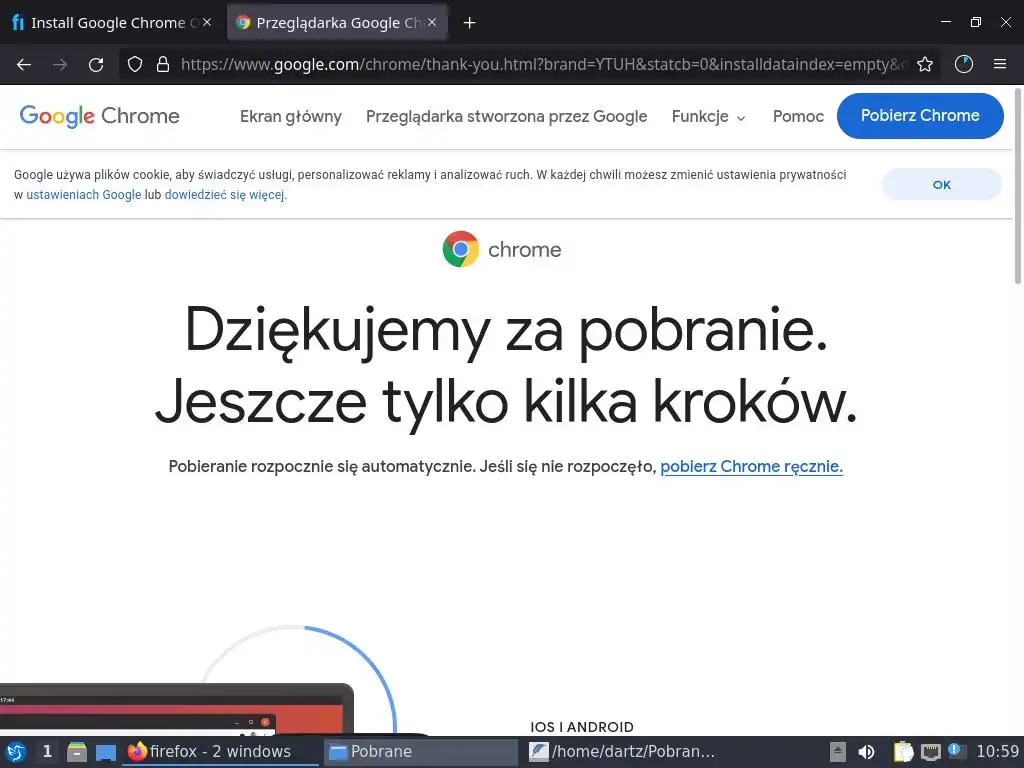
Task: Open the Ekran główny menu item
Action: point(291,116)
